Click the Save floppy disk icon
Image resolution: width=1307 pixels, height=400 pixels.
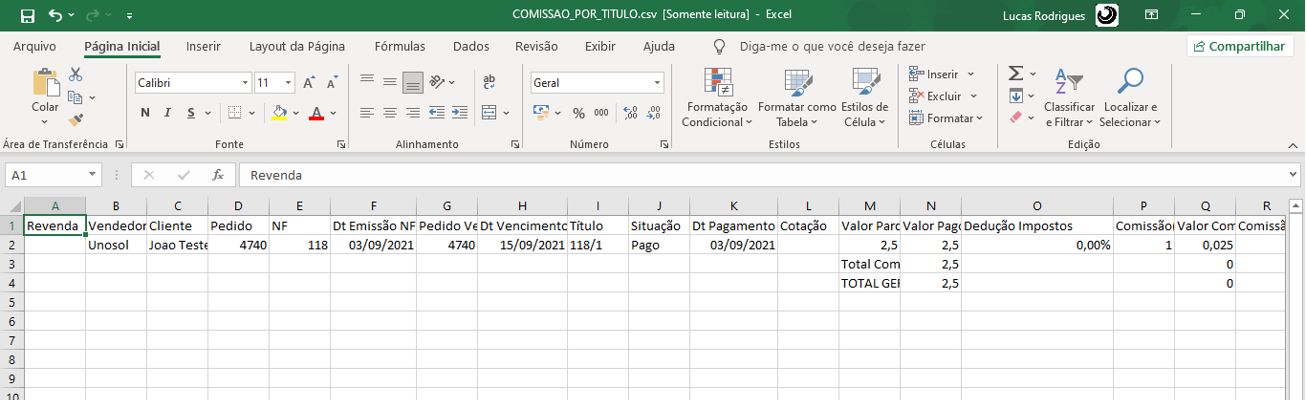click(27, 16)
